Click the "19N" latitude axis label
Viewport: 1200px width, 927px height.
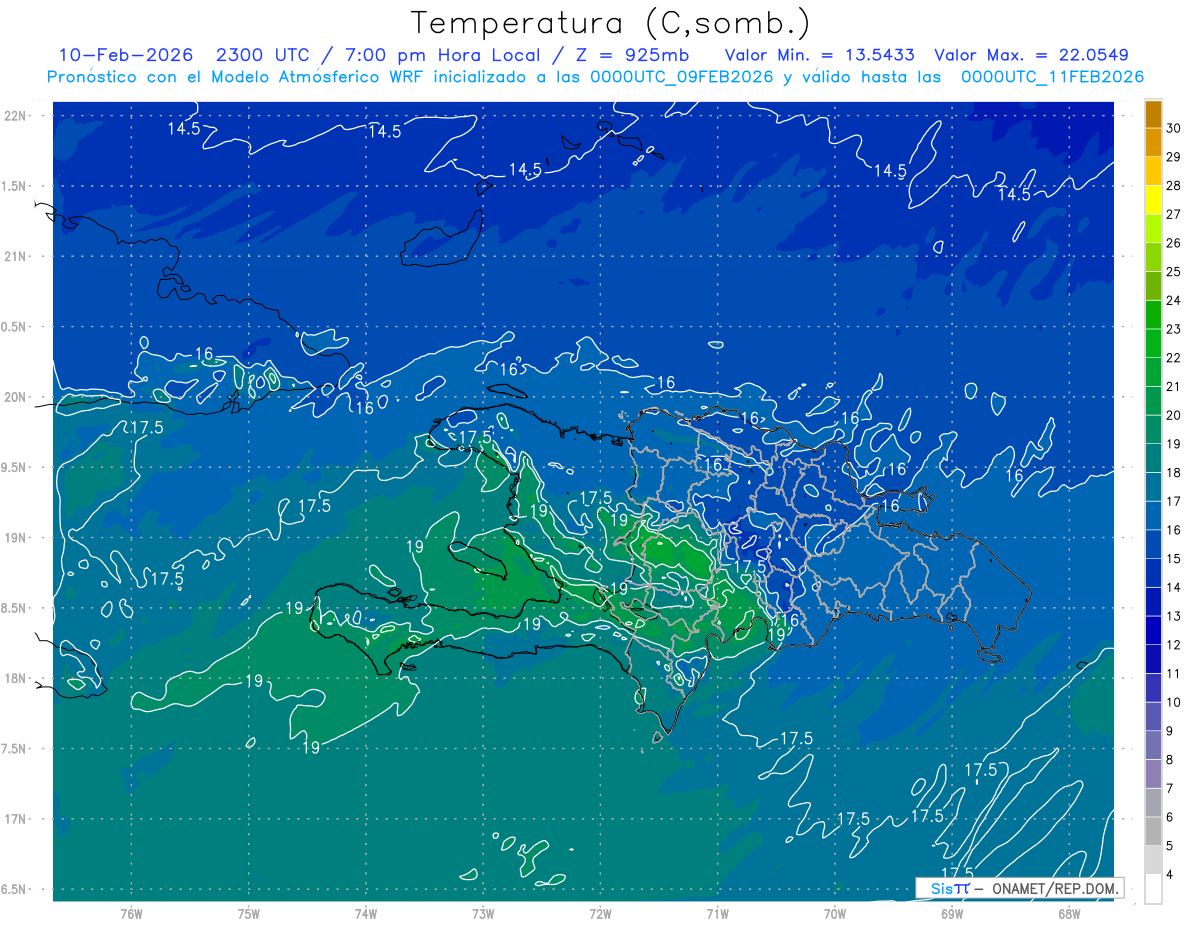click(x=16, y=538)
